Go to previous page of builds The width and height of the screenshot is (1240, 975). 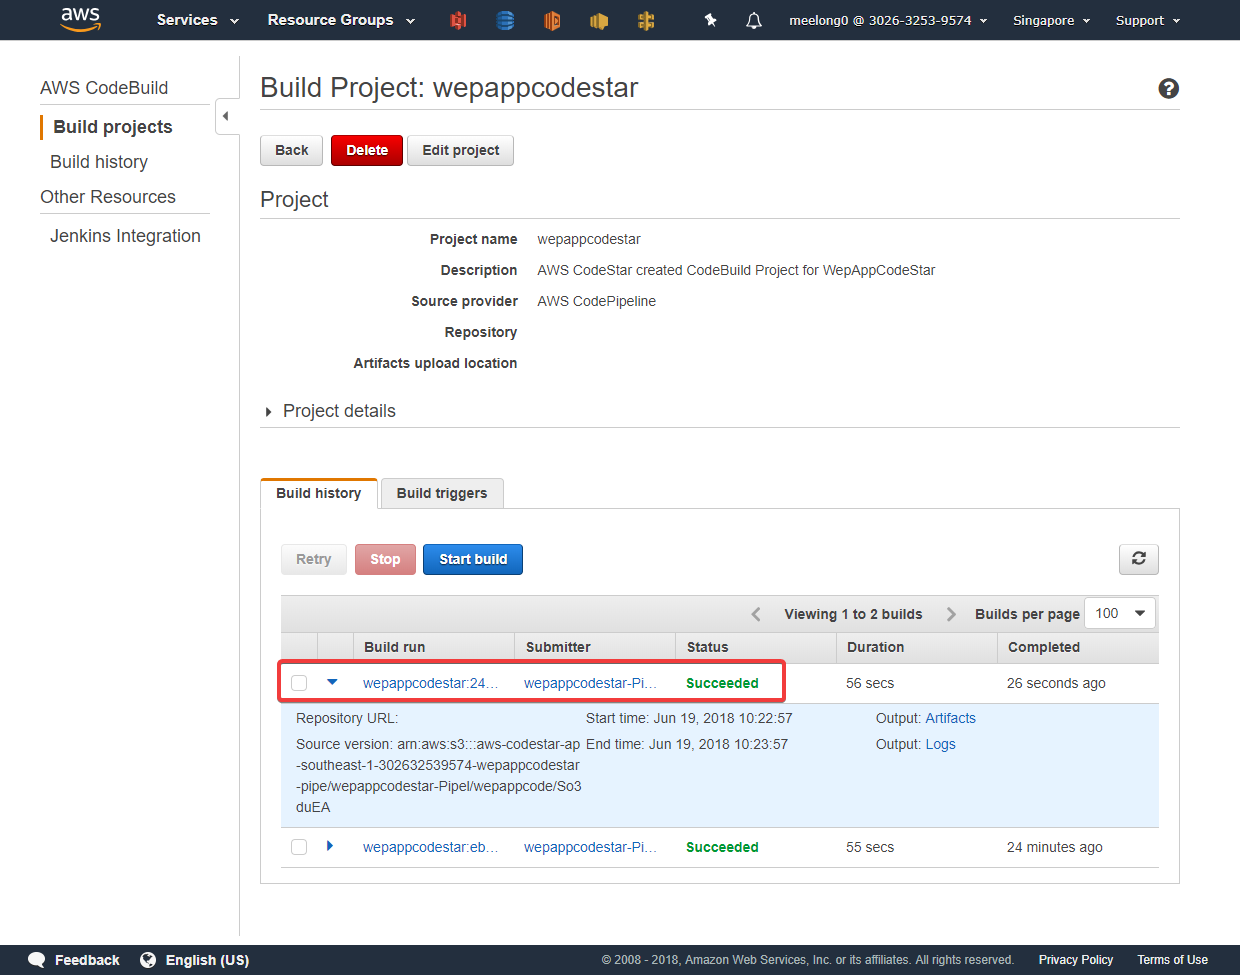click(x=756, y=614)
